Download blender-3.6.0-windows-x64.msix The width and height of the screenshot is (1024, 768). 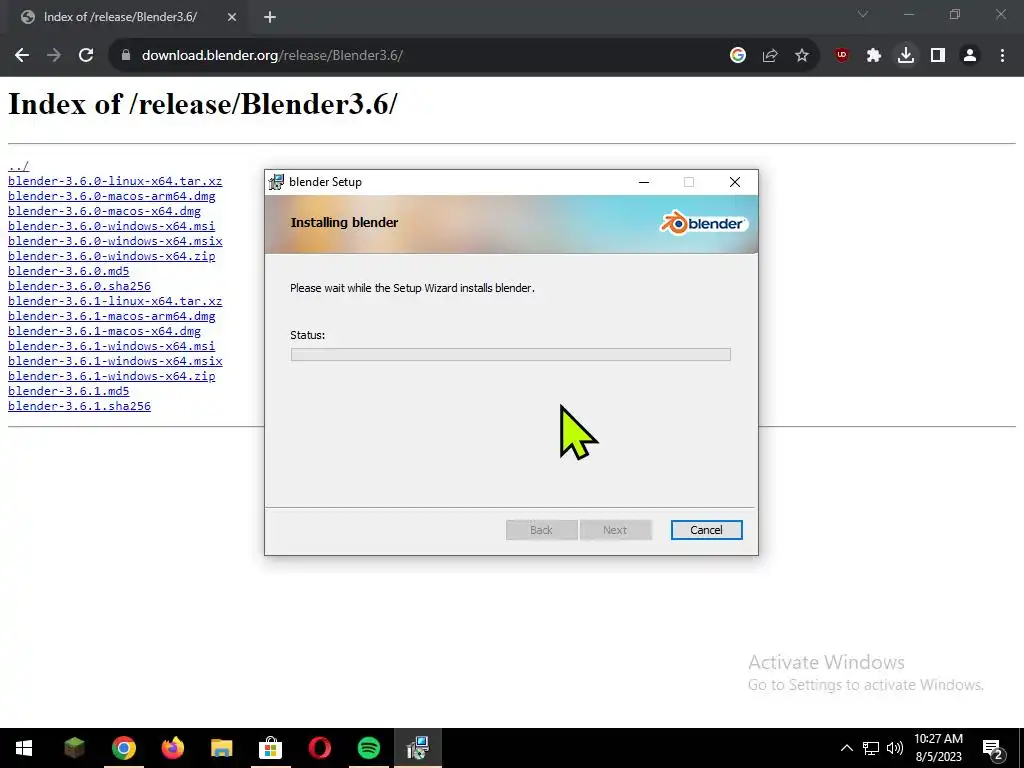tap(115, 241)
